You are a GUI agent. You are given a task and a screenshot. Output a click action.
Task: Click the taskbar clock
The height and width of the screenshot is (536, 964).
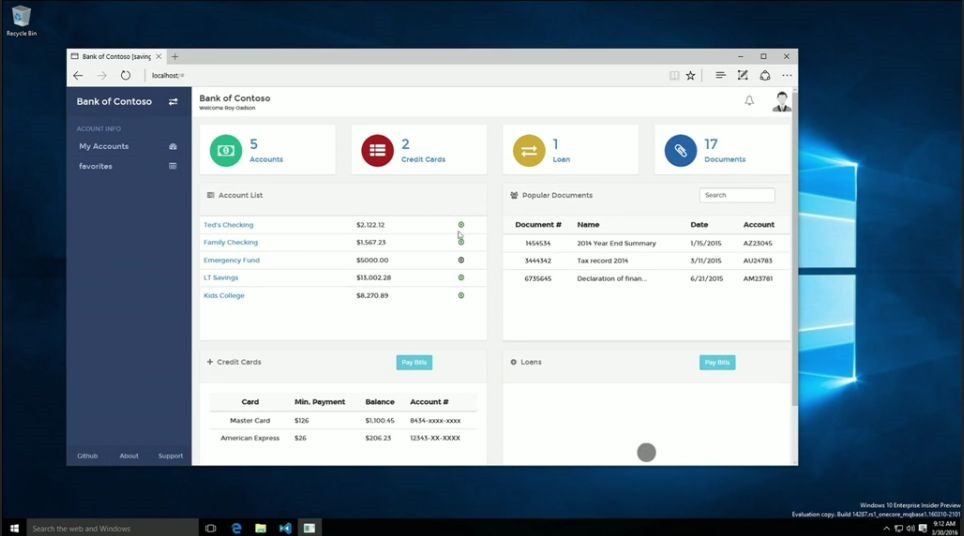coord(944,528)
